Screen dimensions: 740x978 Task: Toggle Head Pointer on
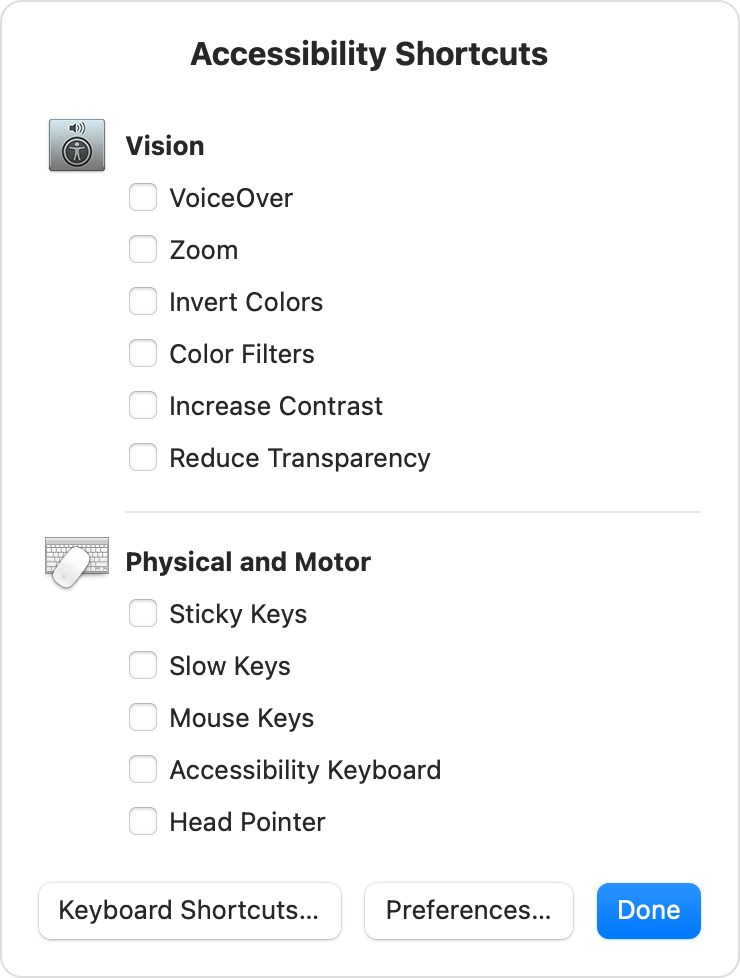click(x=143, y=821)
